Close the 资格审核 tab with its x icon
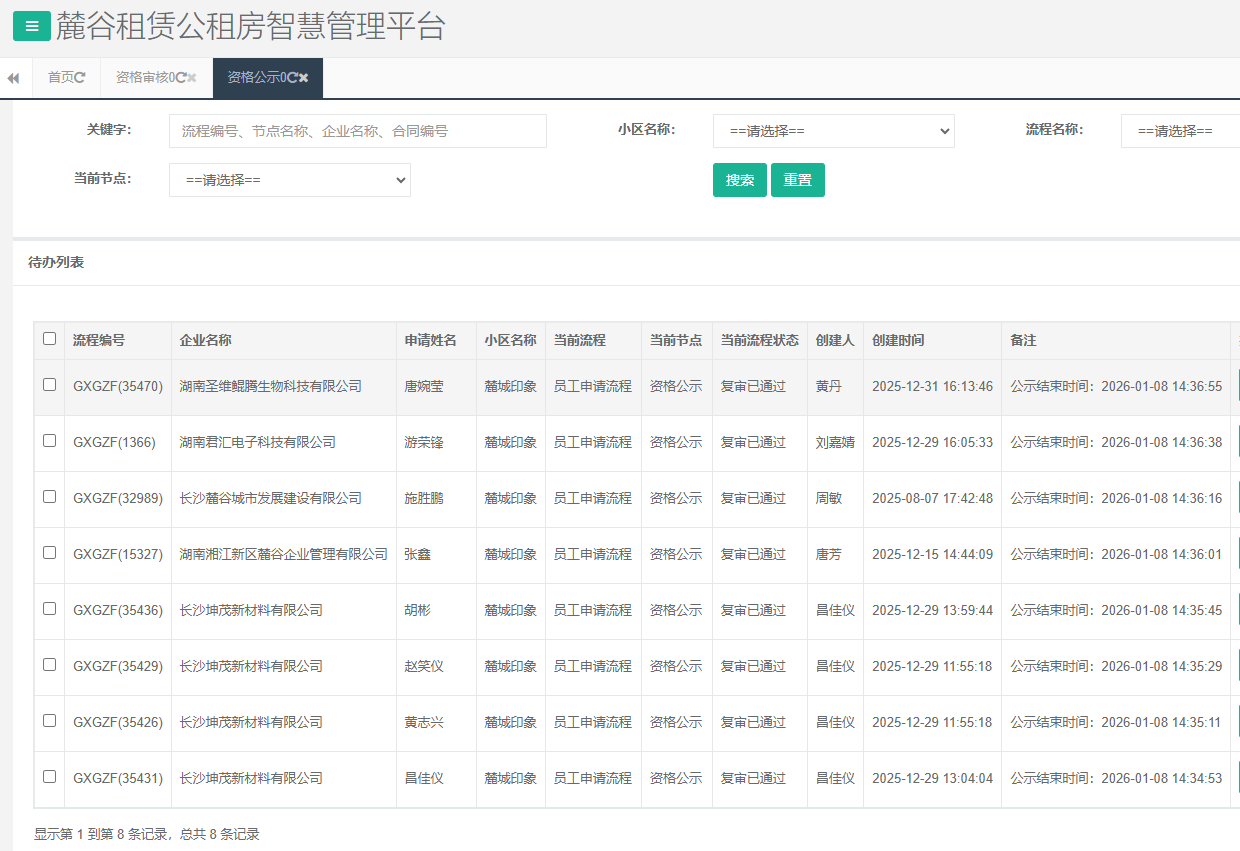This screenshot has width=1240, height=851. point(191,77)
